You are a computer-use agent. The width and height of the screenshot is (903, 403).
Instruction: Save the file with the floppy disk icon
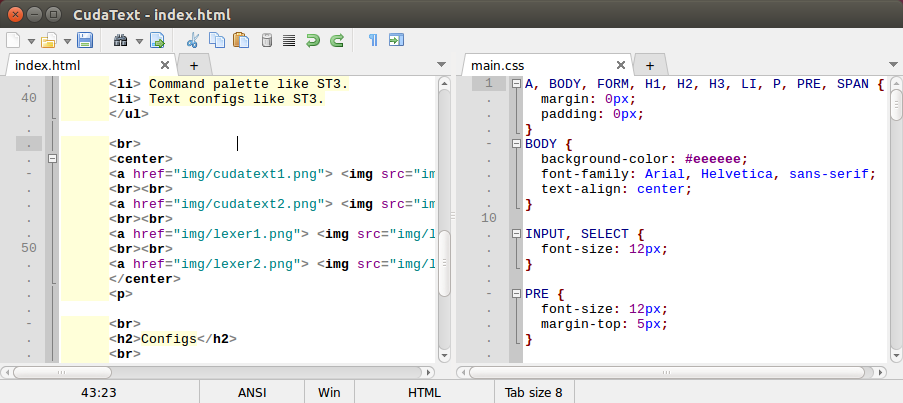pyautogui.click(x=85, y=40)
